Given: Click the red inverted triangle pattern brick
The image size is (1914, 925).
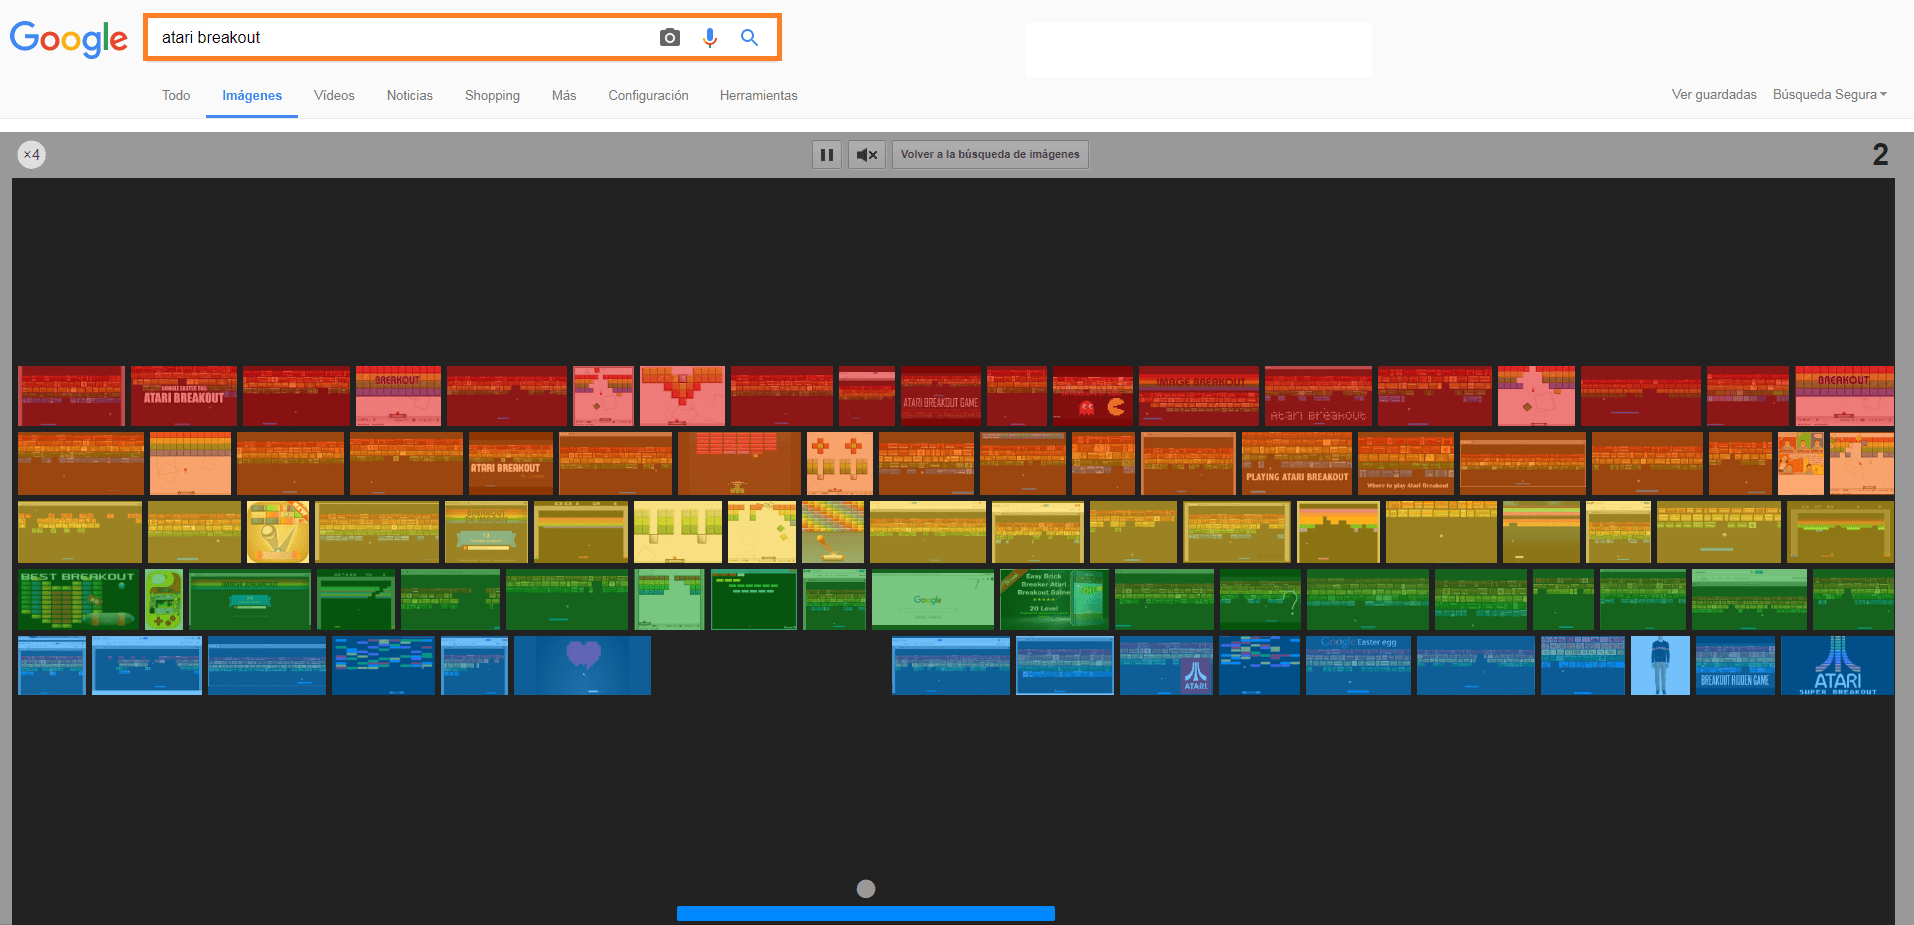Looking at the screenshot, I should coord(682,396).
